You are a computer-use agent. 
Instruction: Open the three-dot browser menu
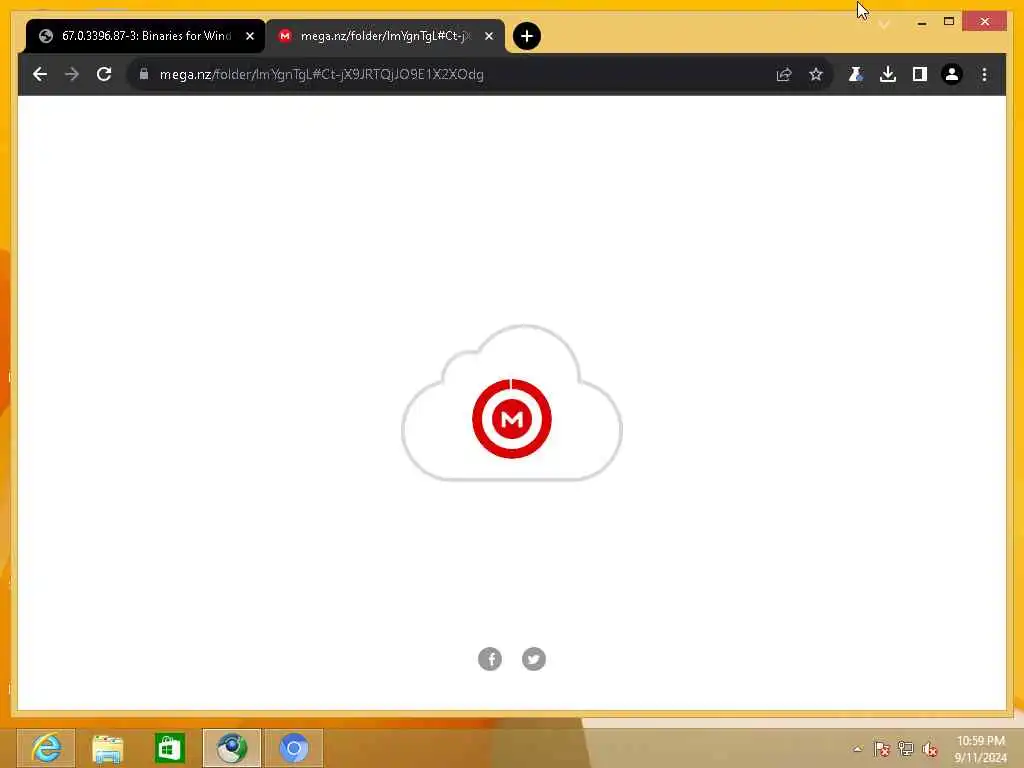point(984,74)
